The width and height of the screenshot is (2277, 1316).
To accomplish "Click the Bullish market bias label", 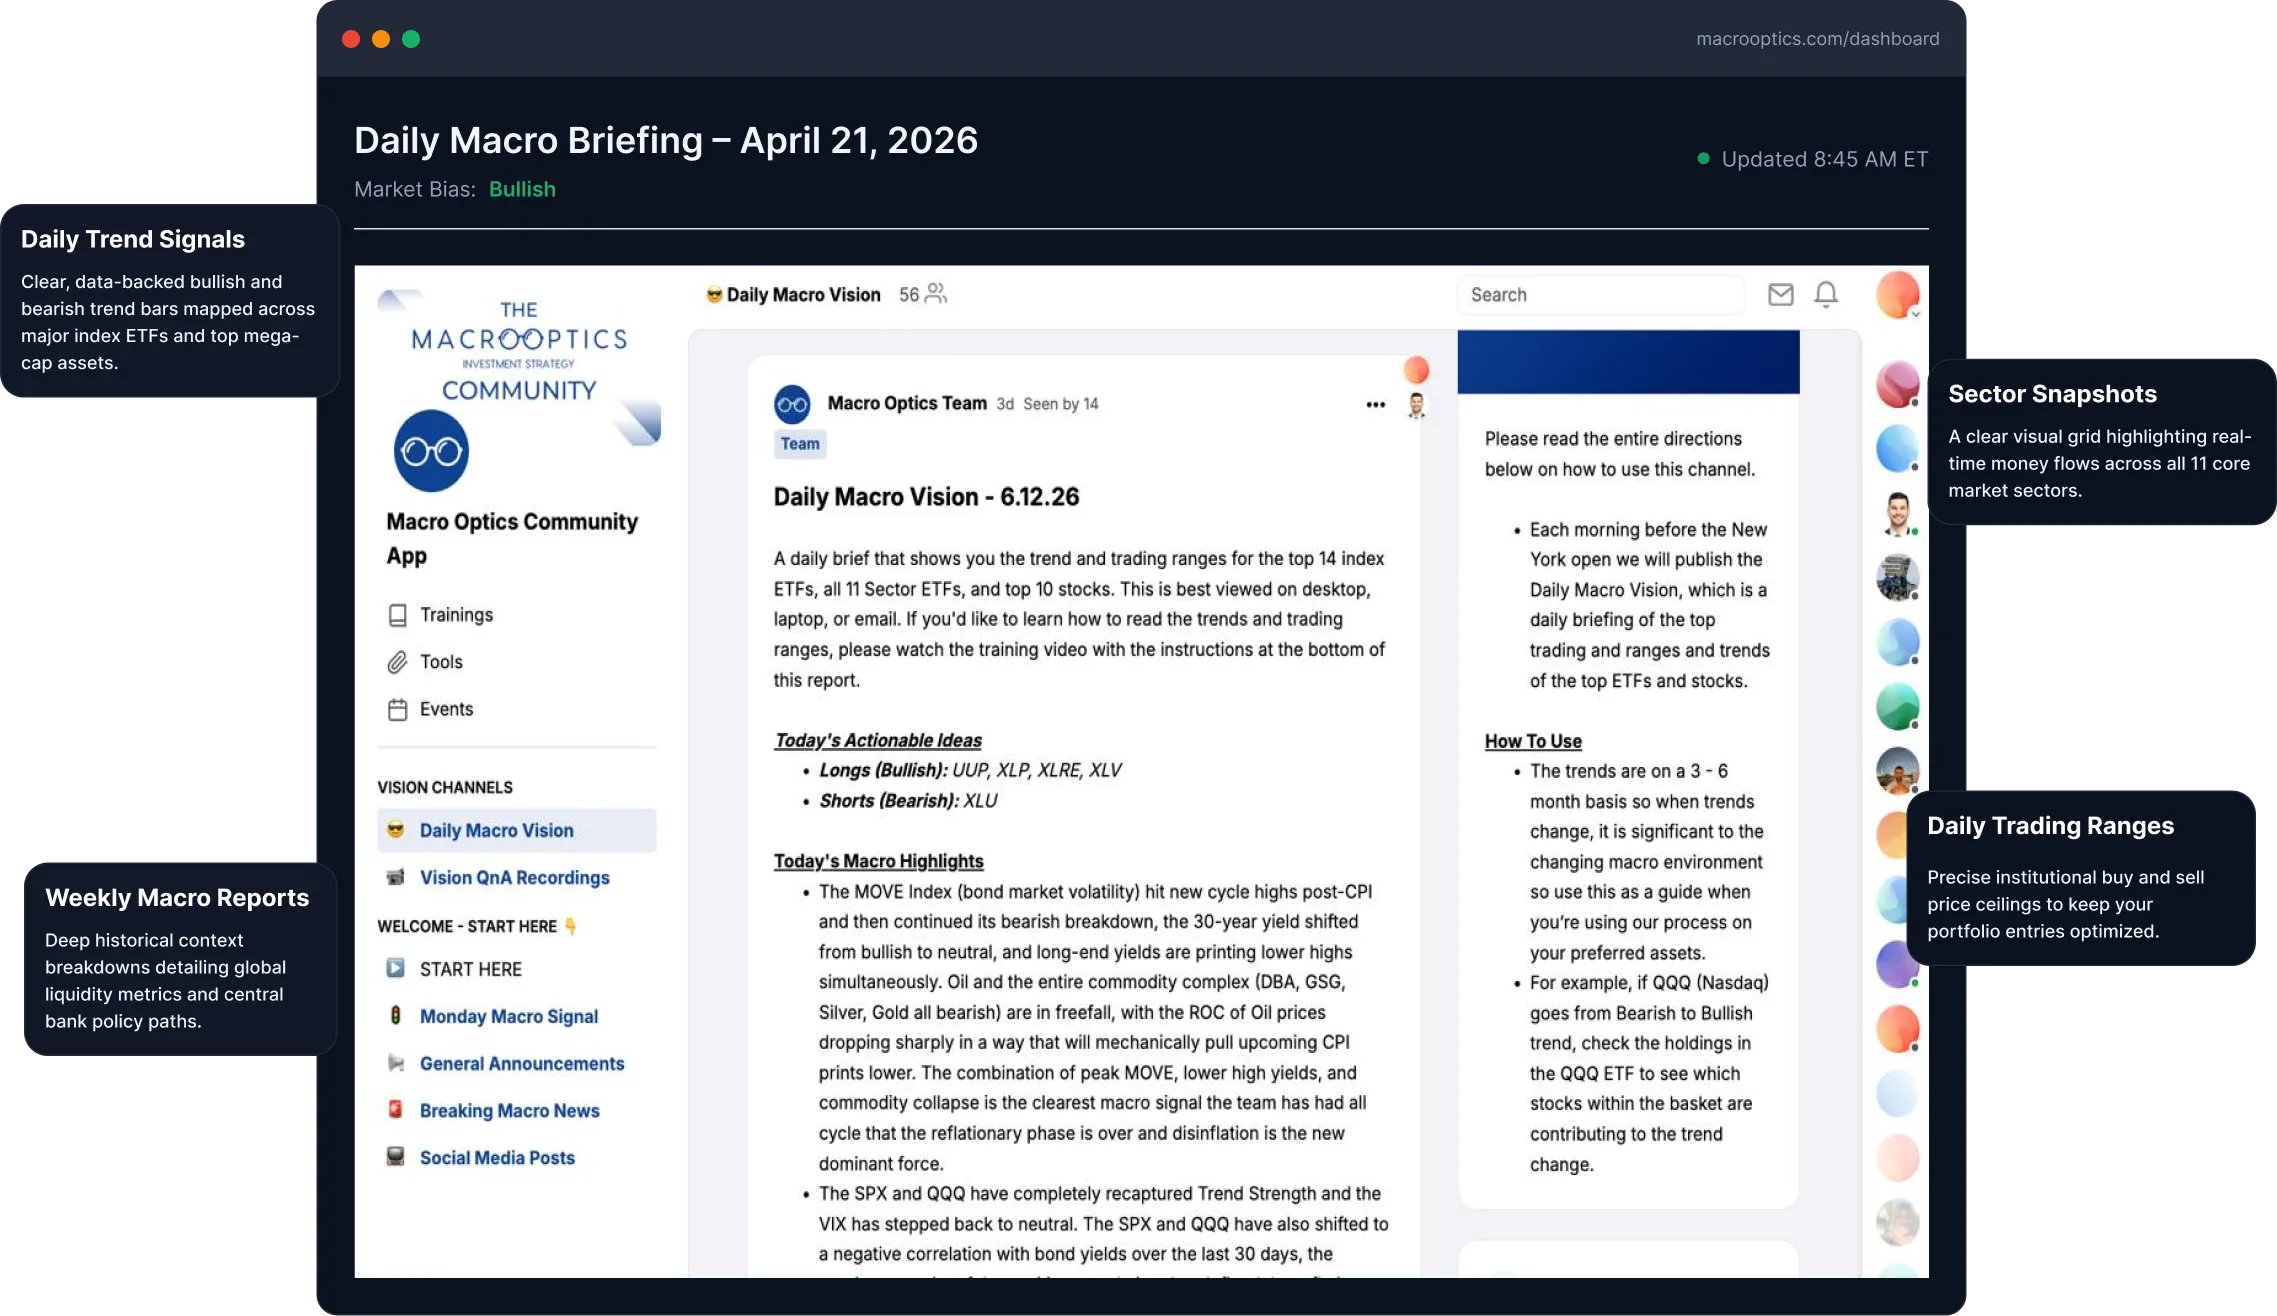I will coord(522,190).
